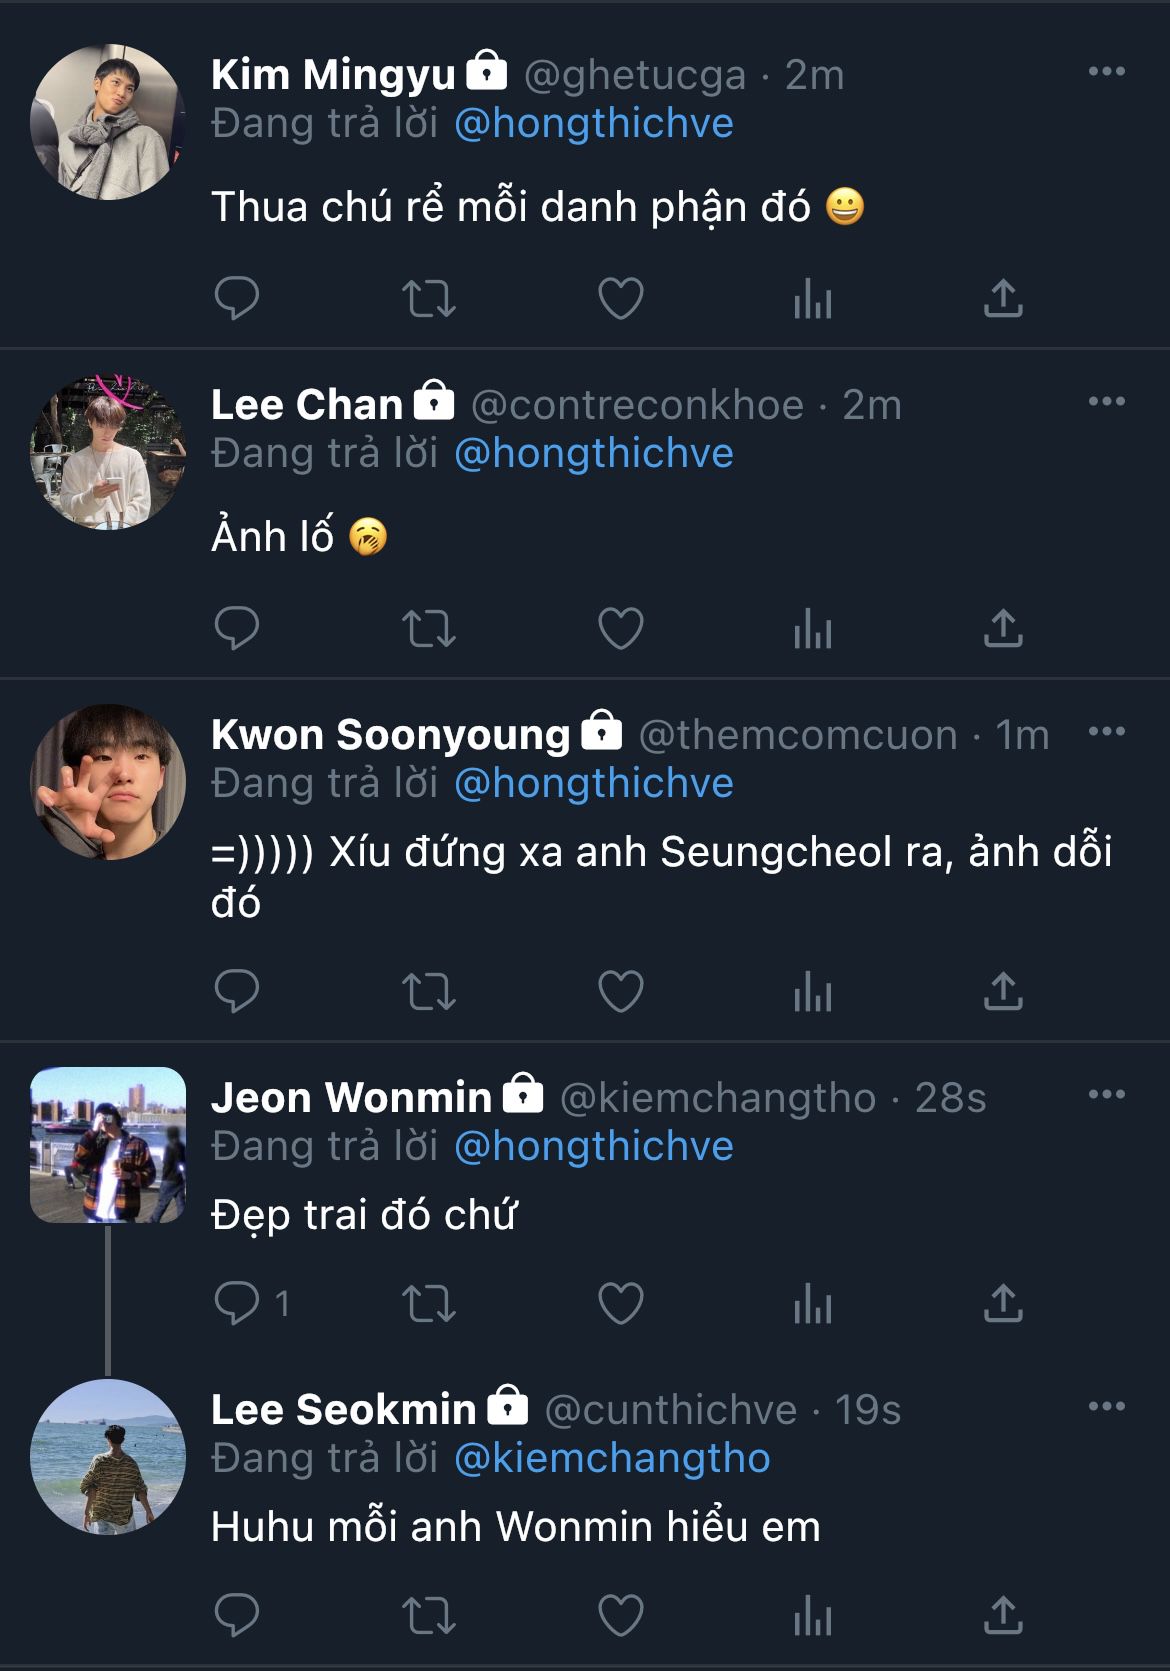This screenshot has height=1671, width=1170.
Task: Open more options on Kim Mingyu's tweet
Action: 1106,72
